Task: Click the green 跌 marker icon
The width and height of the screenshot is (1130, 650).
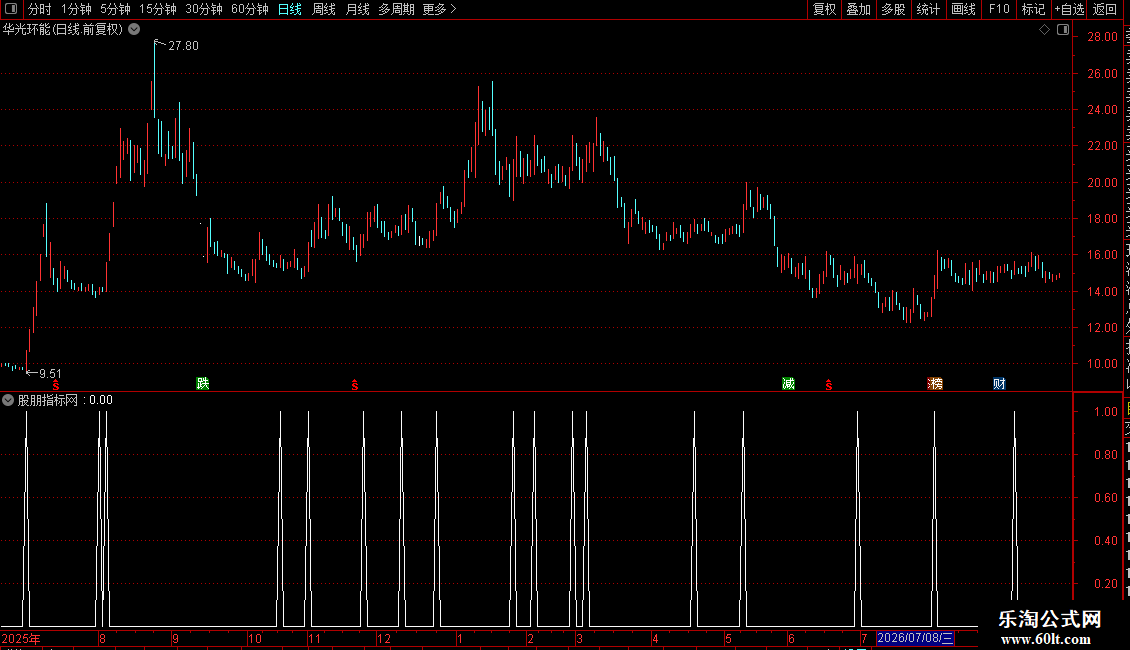Action: (x=203, y=383)
